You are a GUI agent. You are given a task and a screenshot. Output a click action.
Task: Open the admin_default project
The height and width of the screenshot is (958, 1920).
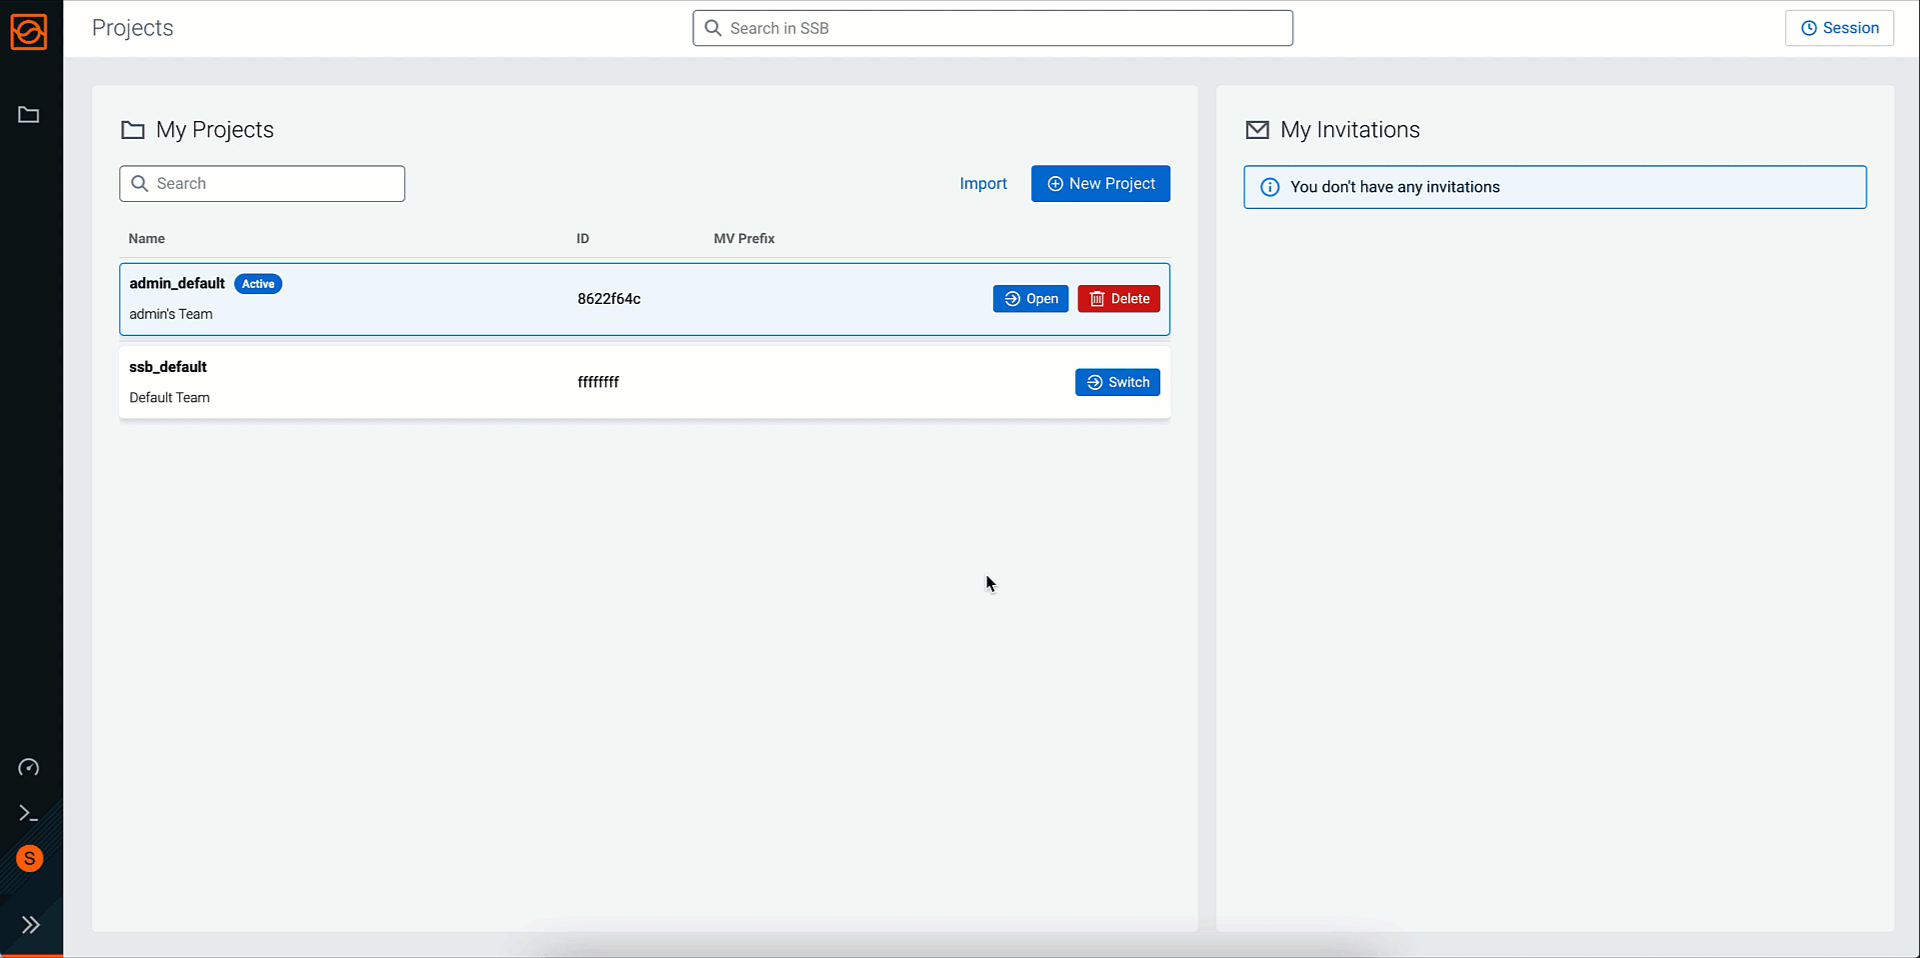click(1030, 299)
